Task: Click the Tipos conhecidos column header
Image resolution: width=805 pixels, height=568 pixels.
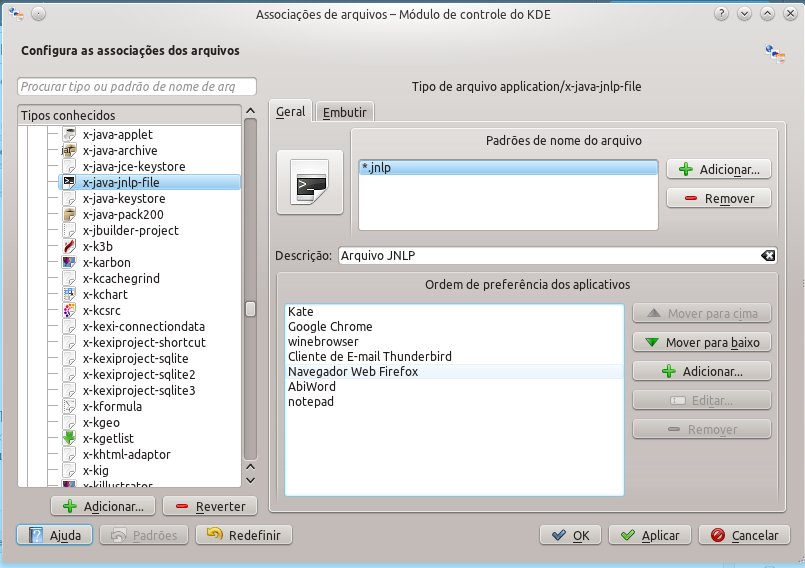Action: tap(129, 115)
